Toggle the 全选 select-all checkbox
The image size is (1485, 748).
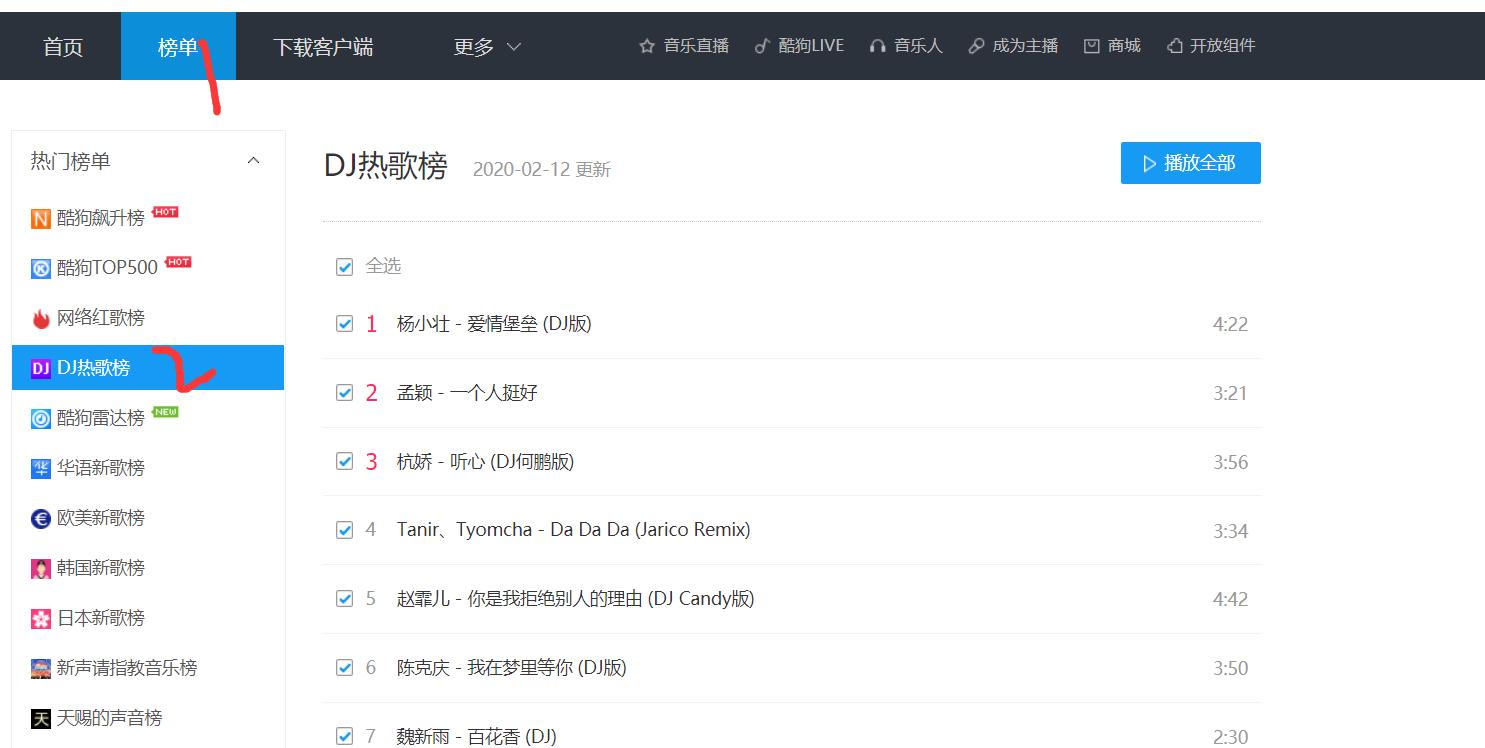(345, 267)
